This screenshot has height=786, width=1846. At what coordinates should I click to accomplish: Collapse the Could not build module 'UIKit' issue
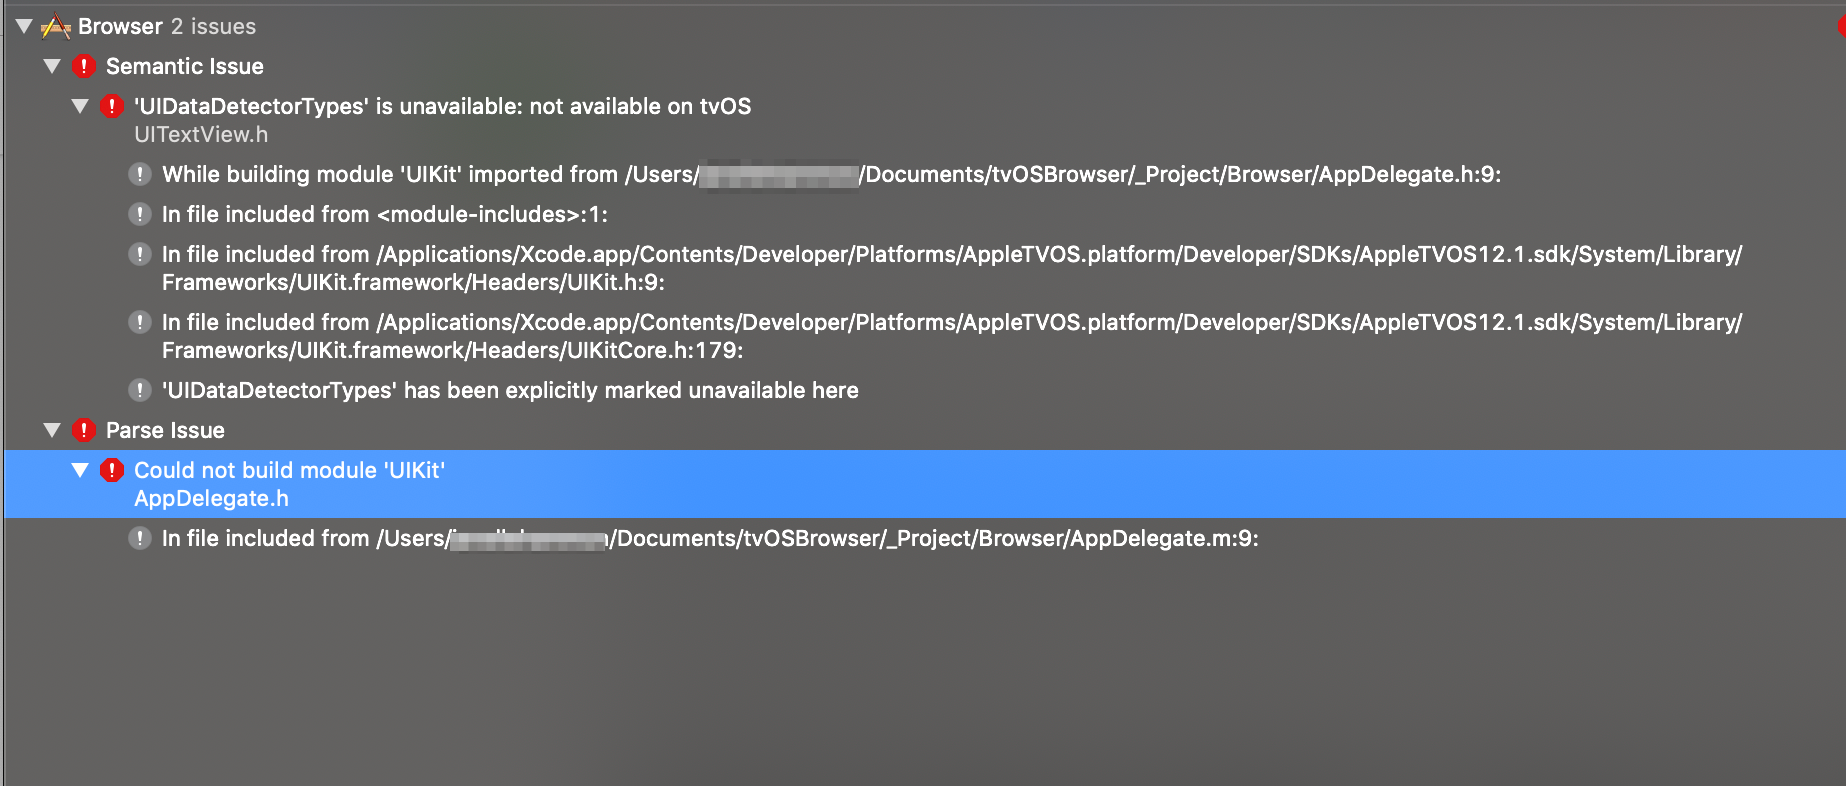(80, 470)
